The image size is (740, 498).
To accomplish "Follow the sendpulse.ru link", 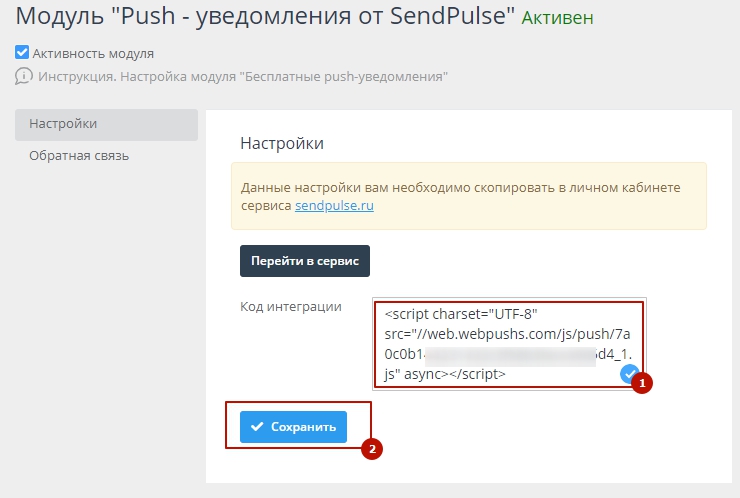I will pos(334,205).
